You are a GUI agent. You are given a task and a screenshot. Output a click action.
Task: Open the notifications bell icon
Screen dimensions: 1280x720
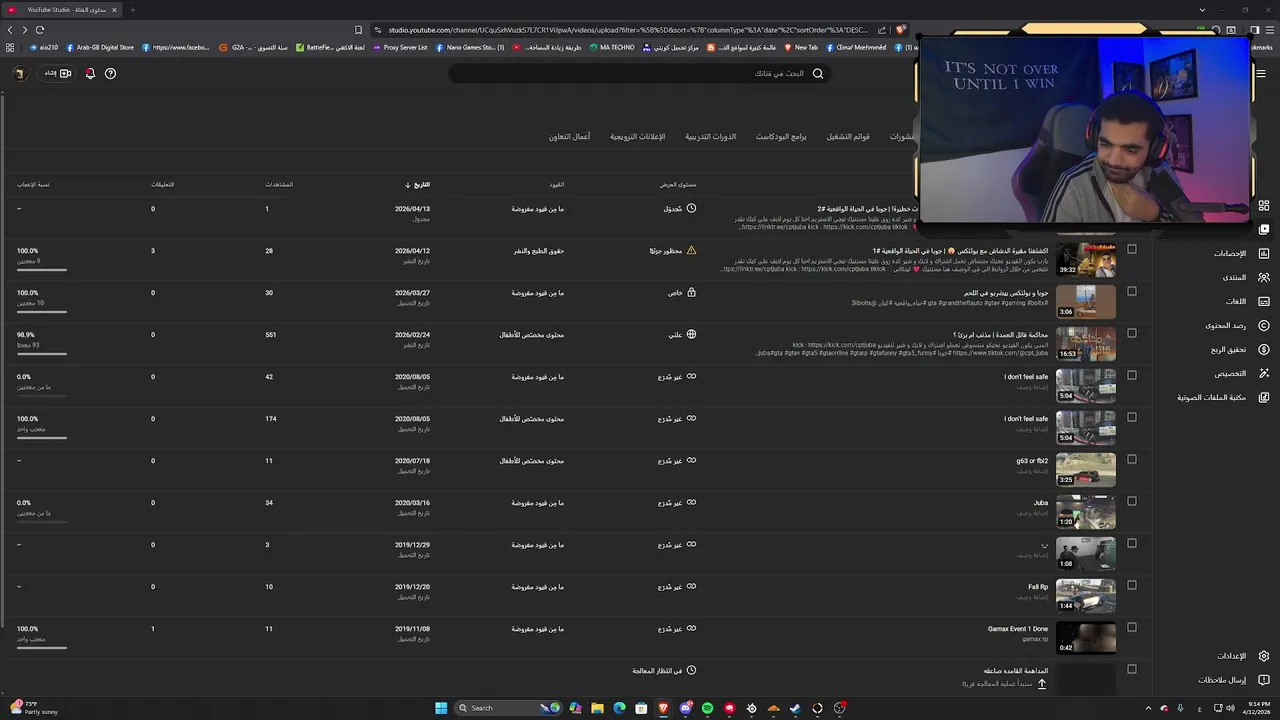pyautogui.click(x=90, y=73)
